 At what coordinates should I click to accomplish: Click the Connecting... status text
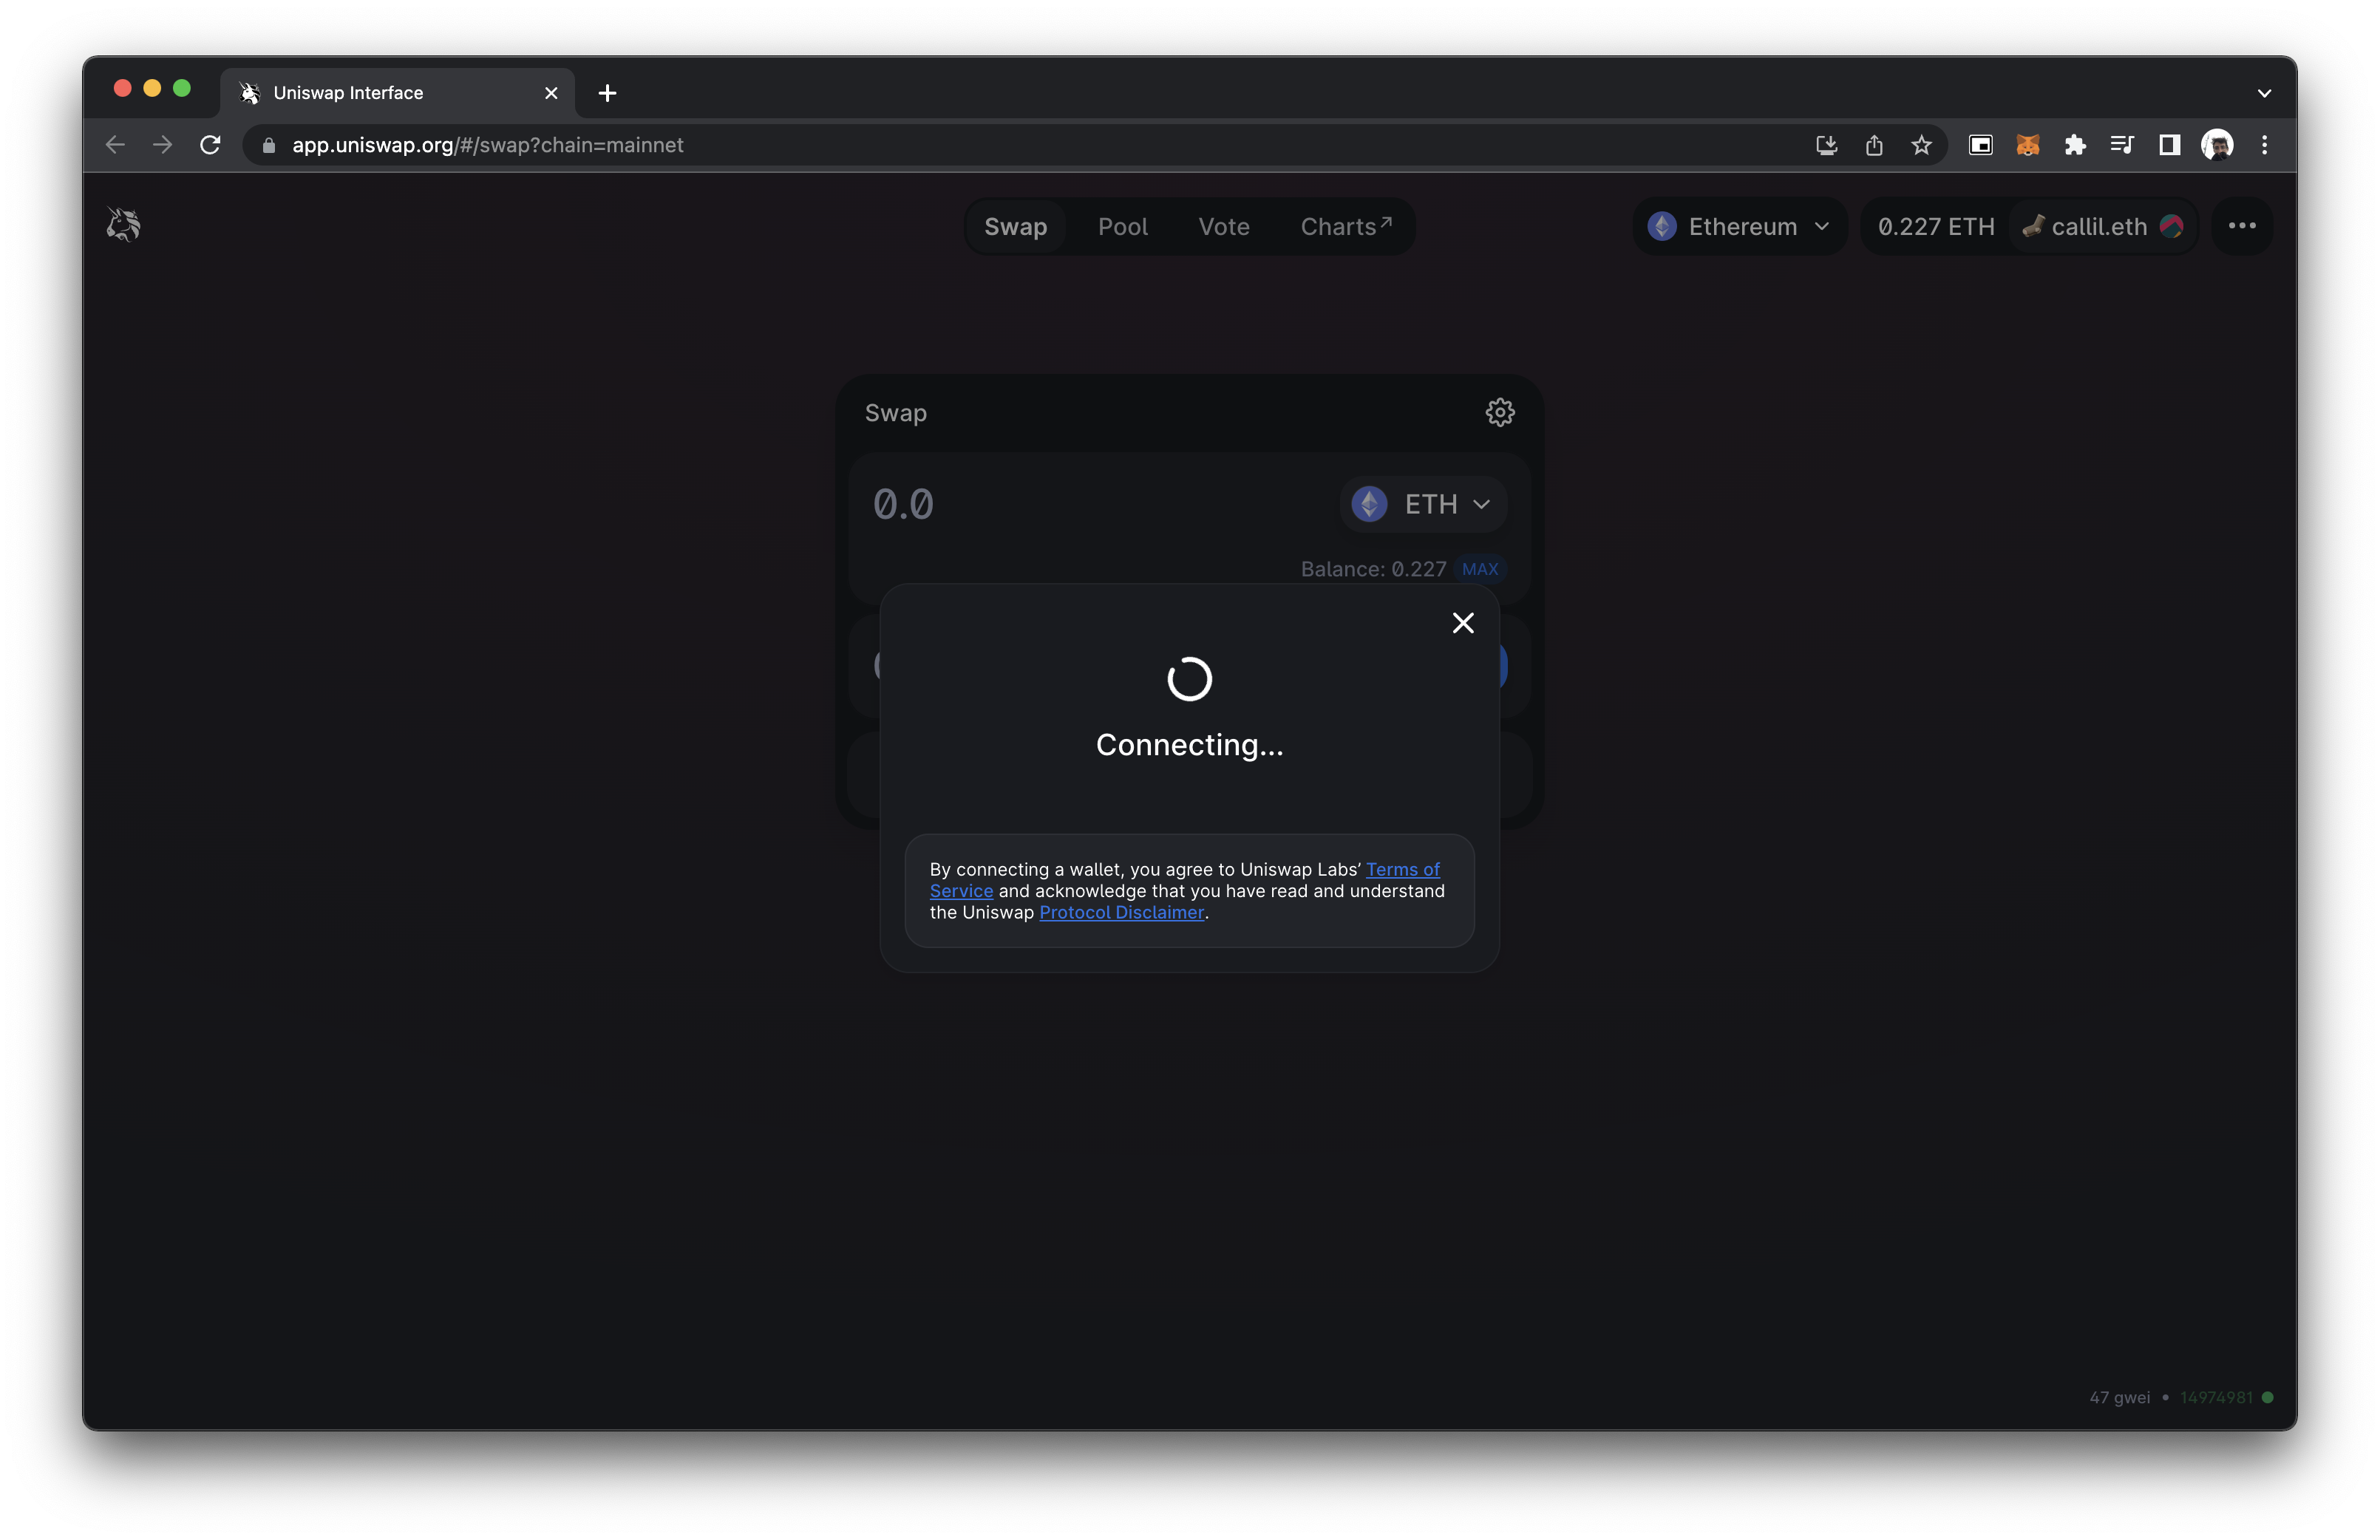click(x=1189, y=745)
